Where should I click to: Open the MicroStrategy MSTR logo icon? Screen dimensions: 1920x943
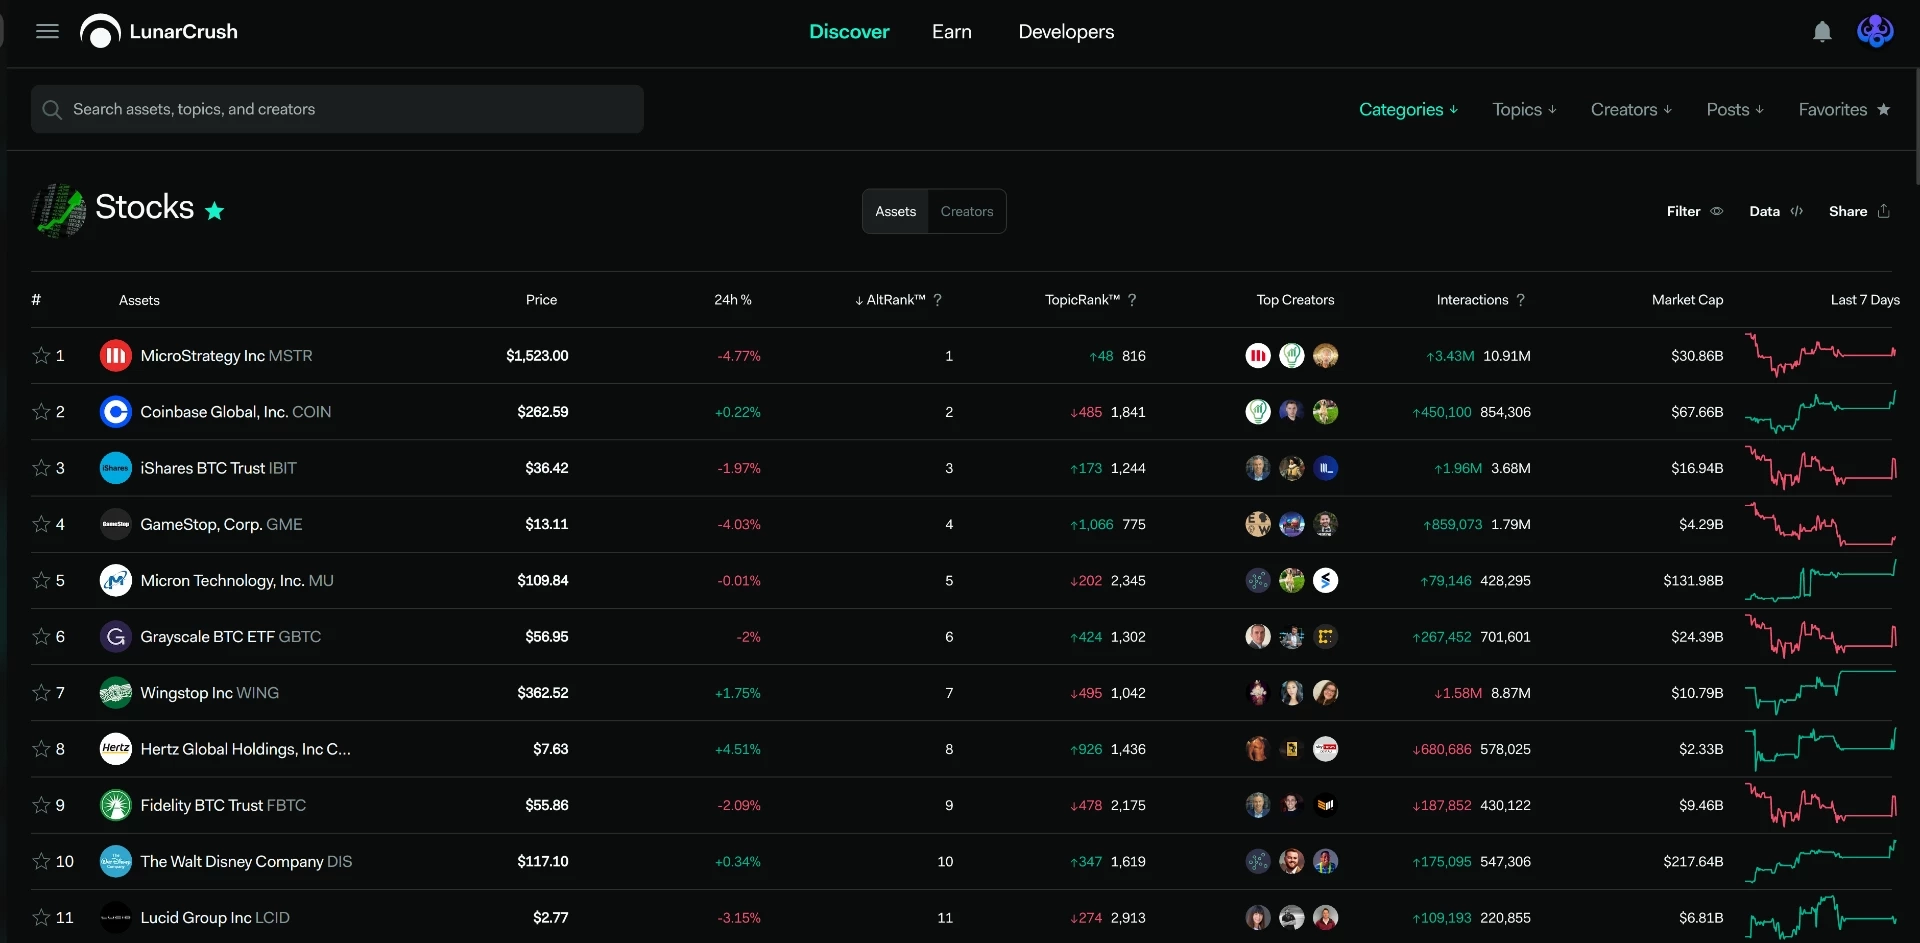click(x=116, y=355)
